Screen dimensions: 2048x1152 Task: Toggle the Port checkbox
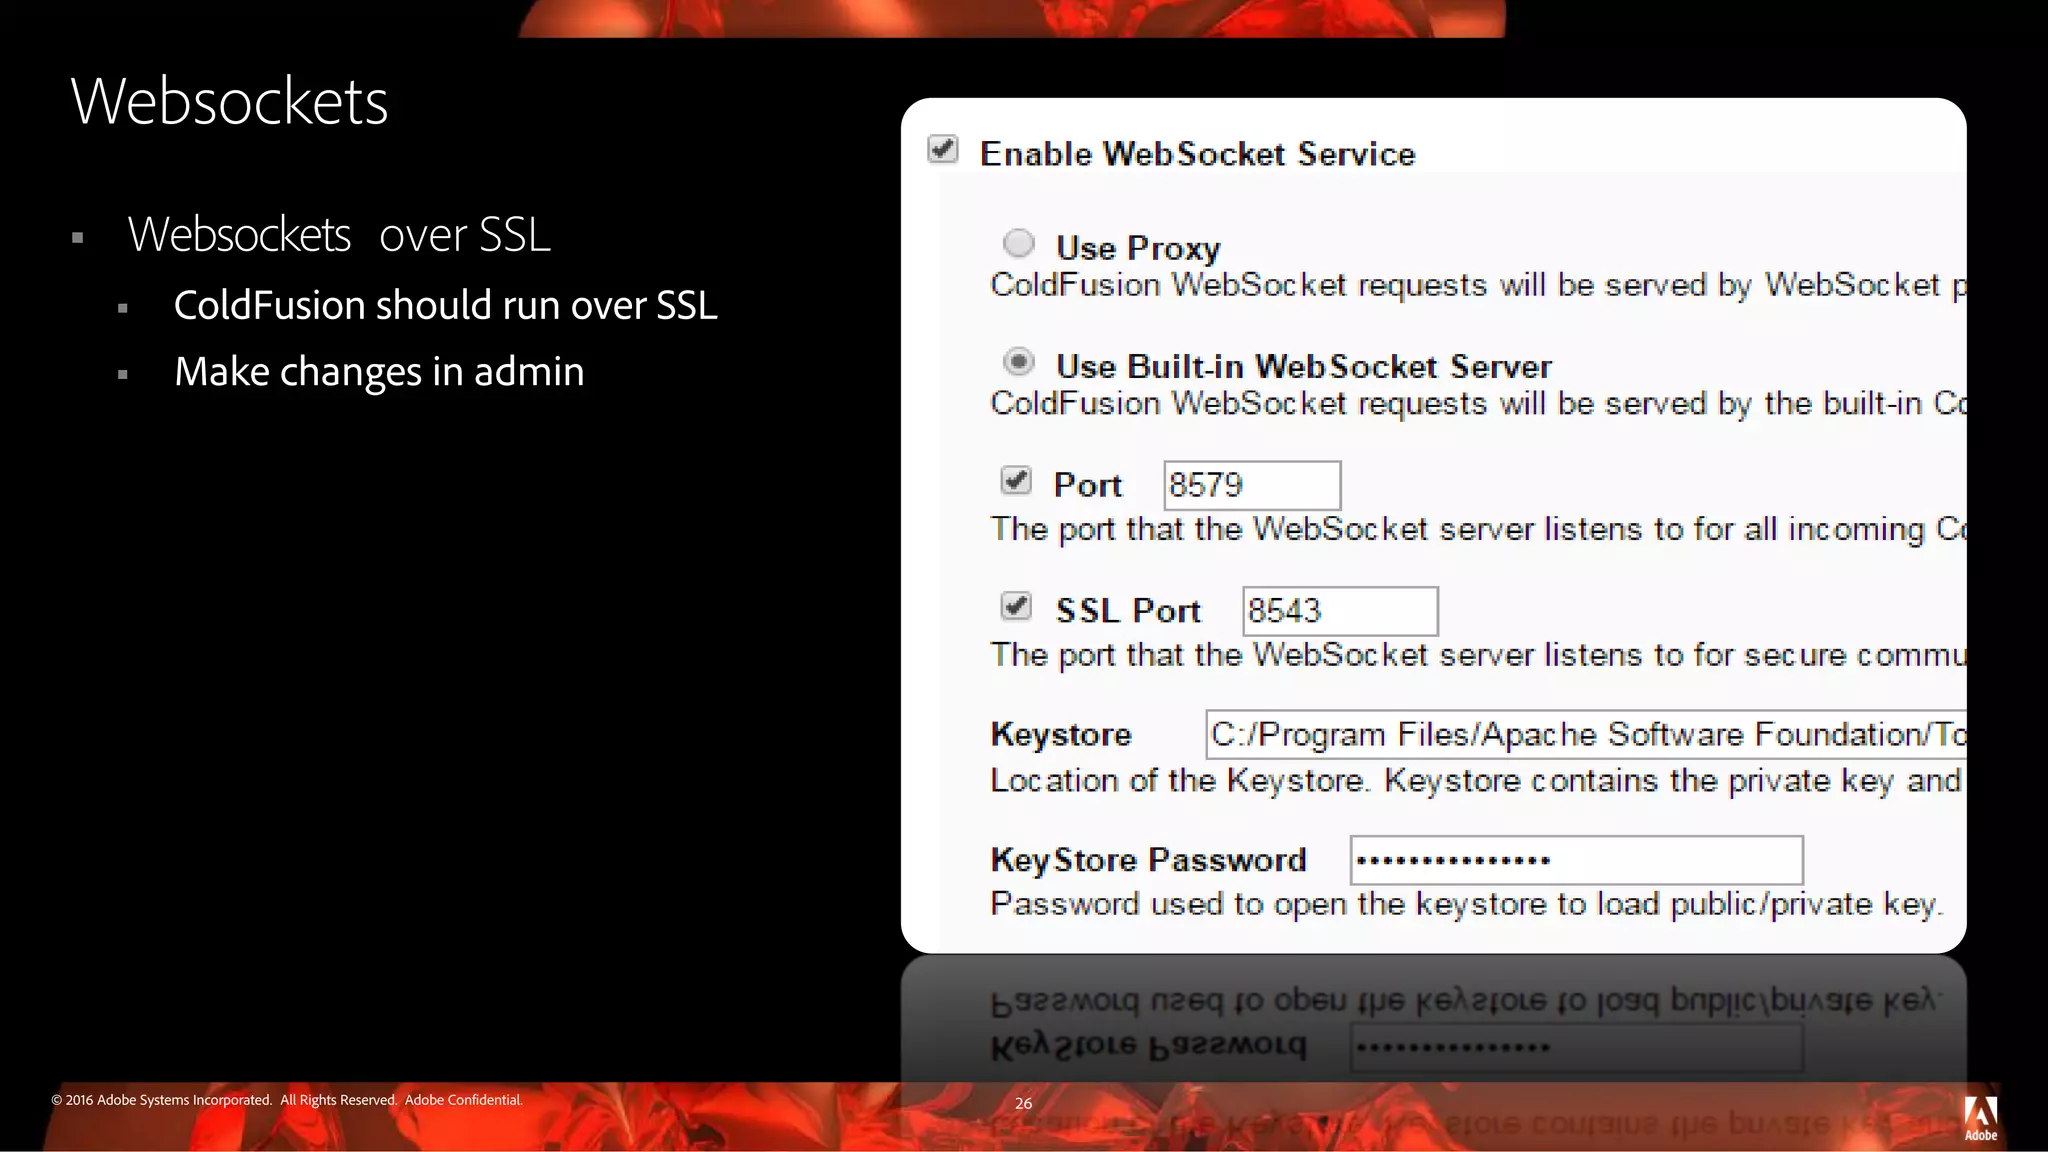point(1016,481)
